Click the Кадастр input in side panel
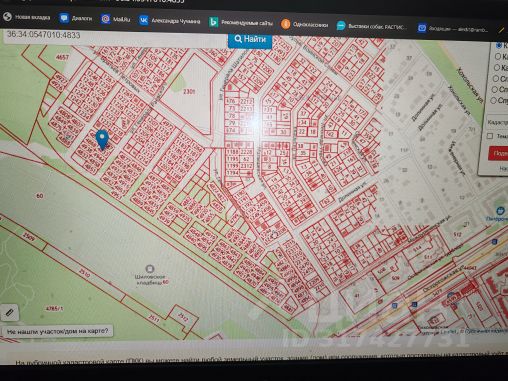The height and width of the screenshot is (381, 508). 497,122
